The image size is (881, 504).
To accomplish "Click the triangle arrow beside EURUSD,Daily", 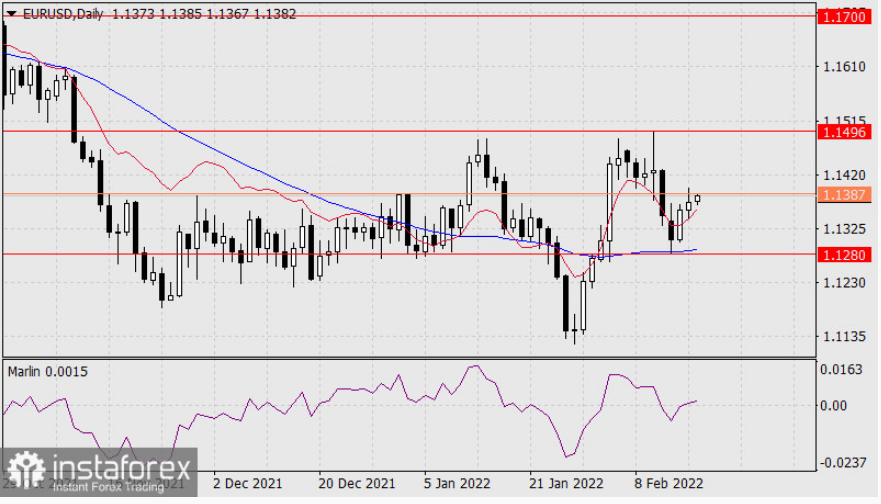I will [x=11, y=14].
